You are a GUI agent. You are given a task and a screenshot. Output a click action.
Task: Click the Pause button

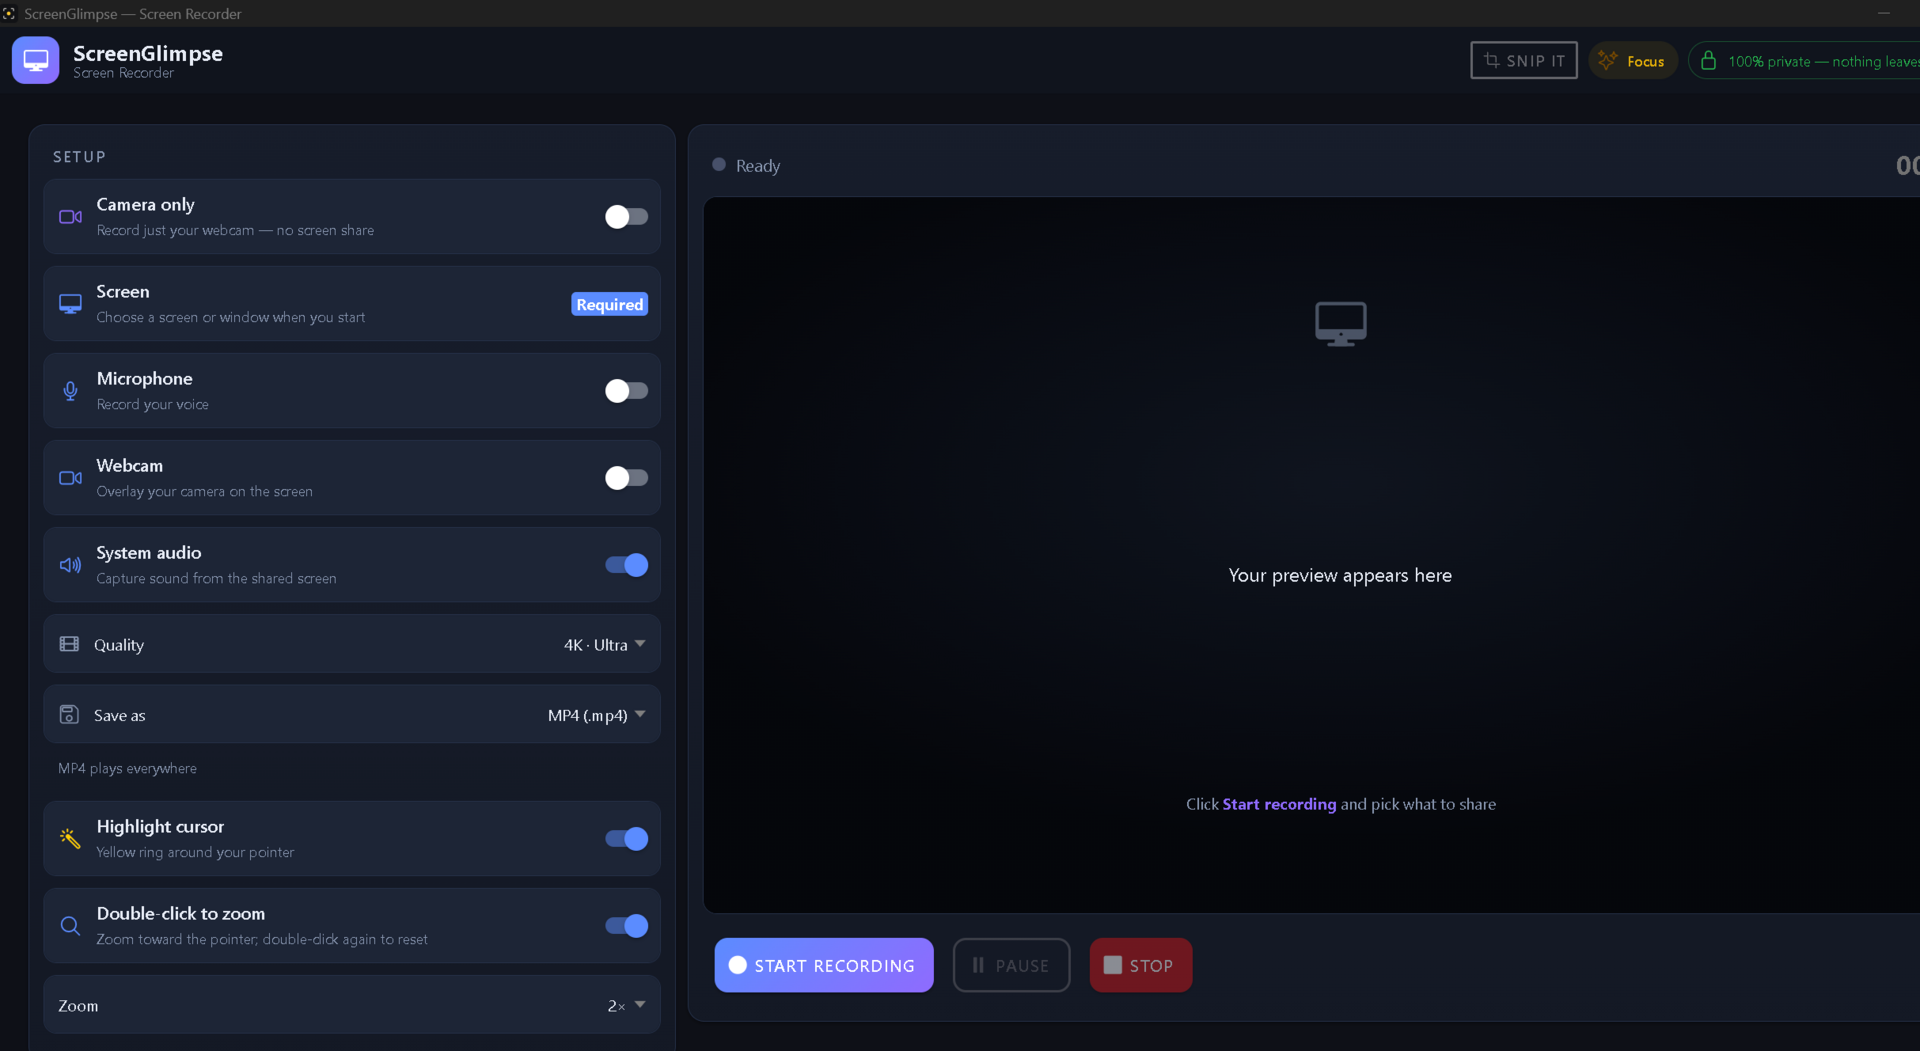pyautogui.click(x=1011, y=965)
